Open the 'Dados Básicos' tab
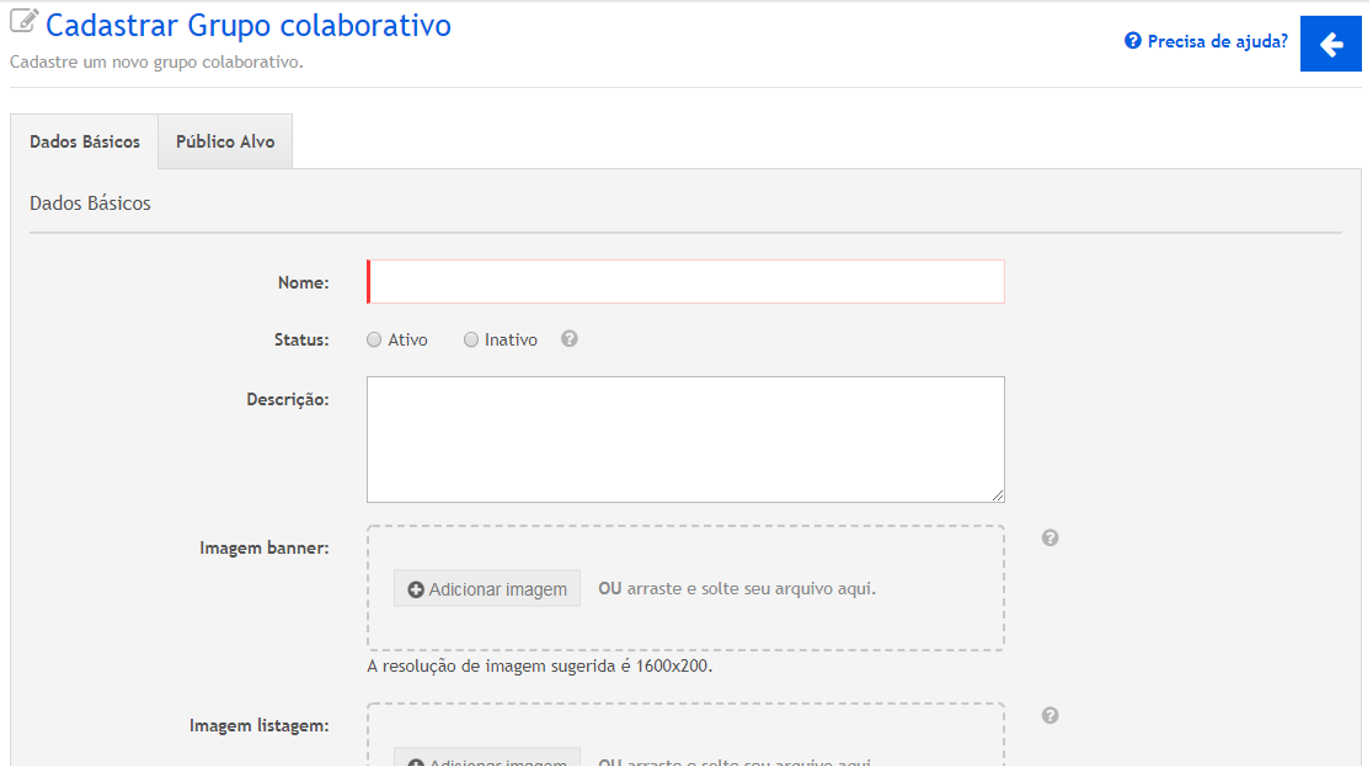This screenshot has height=766, width=1369. click(x=85, y=142)
